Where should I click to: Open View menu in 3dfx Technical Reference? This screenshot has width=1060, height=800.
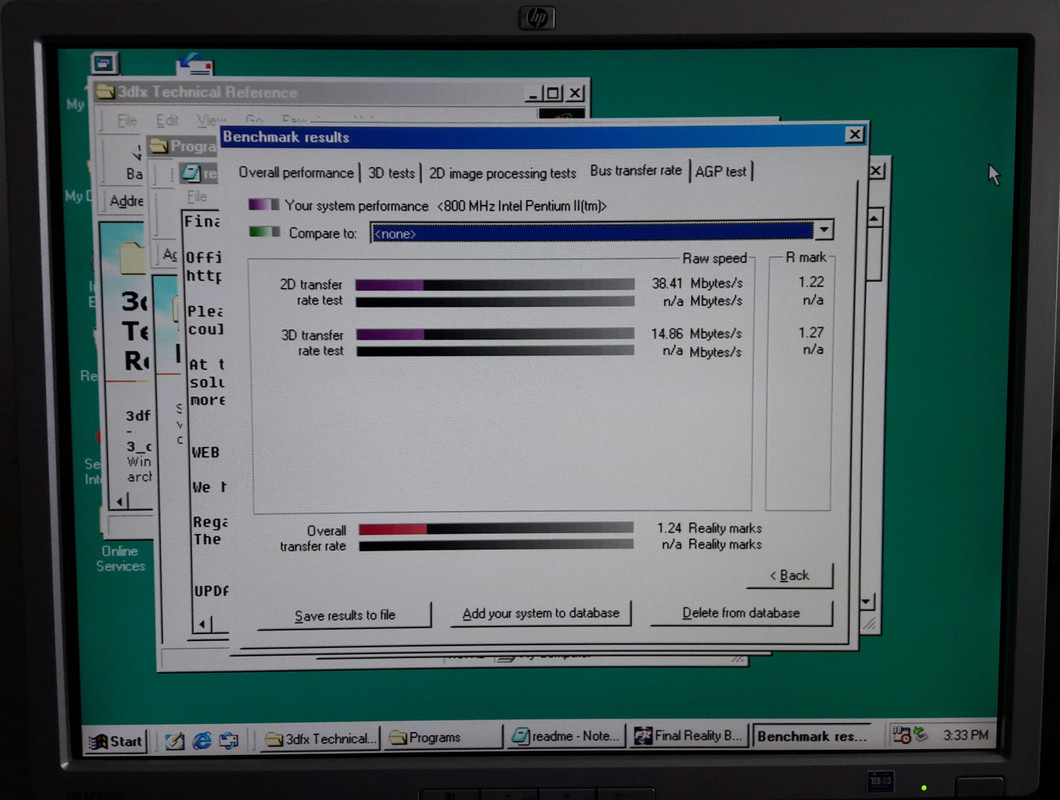tap(210, 120)
